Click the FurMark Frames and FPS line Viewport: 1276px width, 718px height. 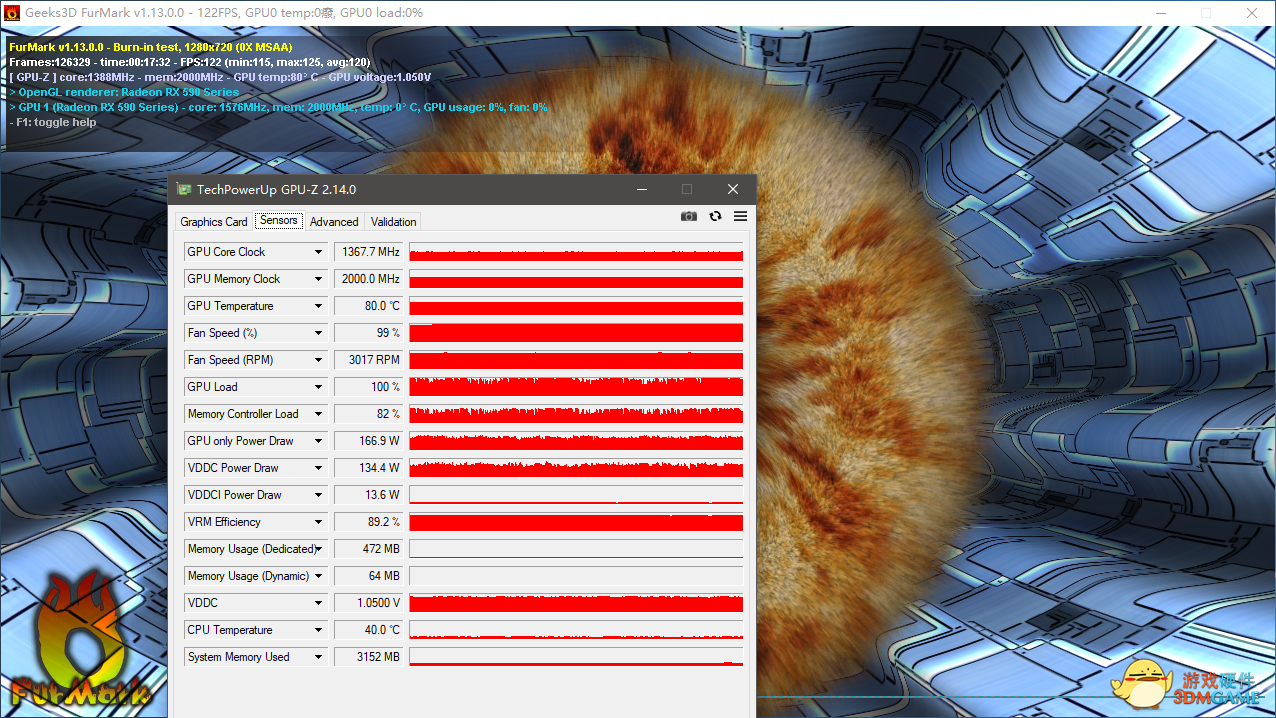point(189,62)
